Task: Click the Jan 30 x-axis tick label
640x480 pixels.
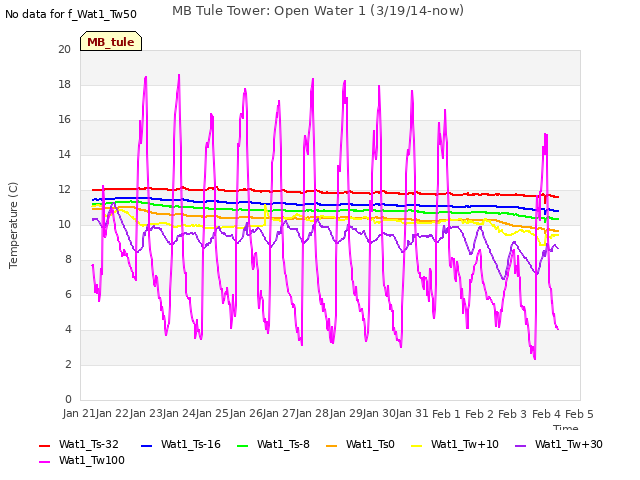Action: point(380,413)
